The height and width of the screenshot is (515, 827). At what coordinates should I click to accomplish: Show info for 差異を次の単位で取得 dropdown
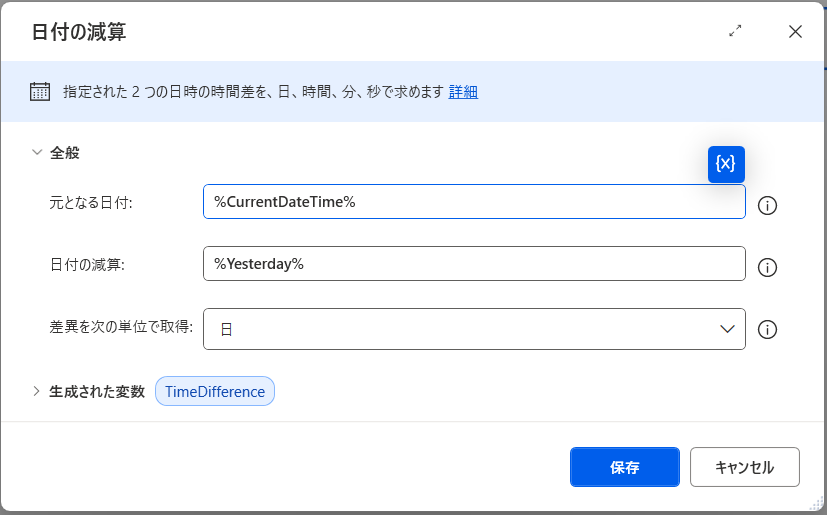(768, 330)
